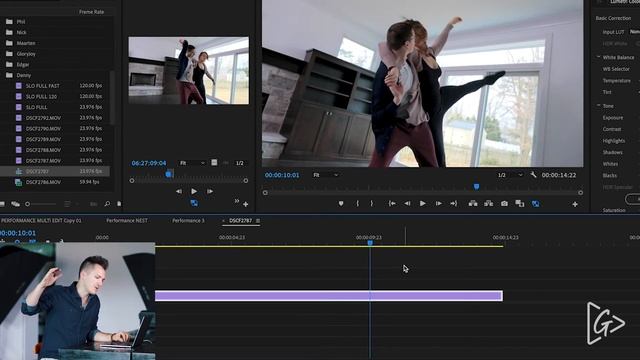Export frame with the camera icon

click(x=504, y=203)
